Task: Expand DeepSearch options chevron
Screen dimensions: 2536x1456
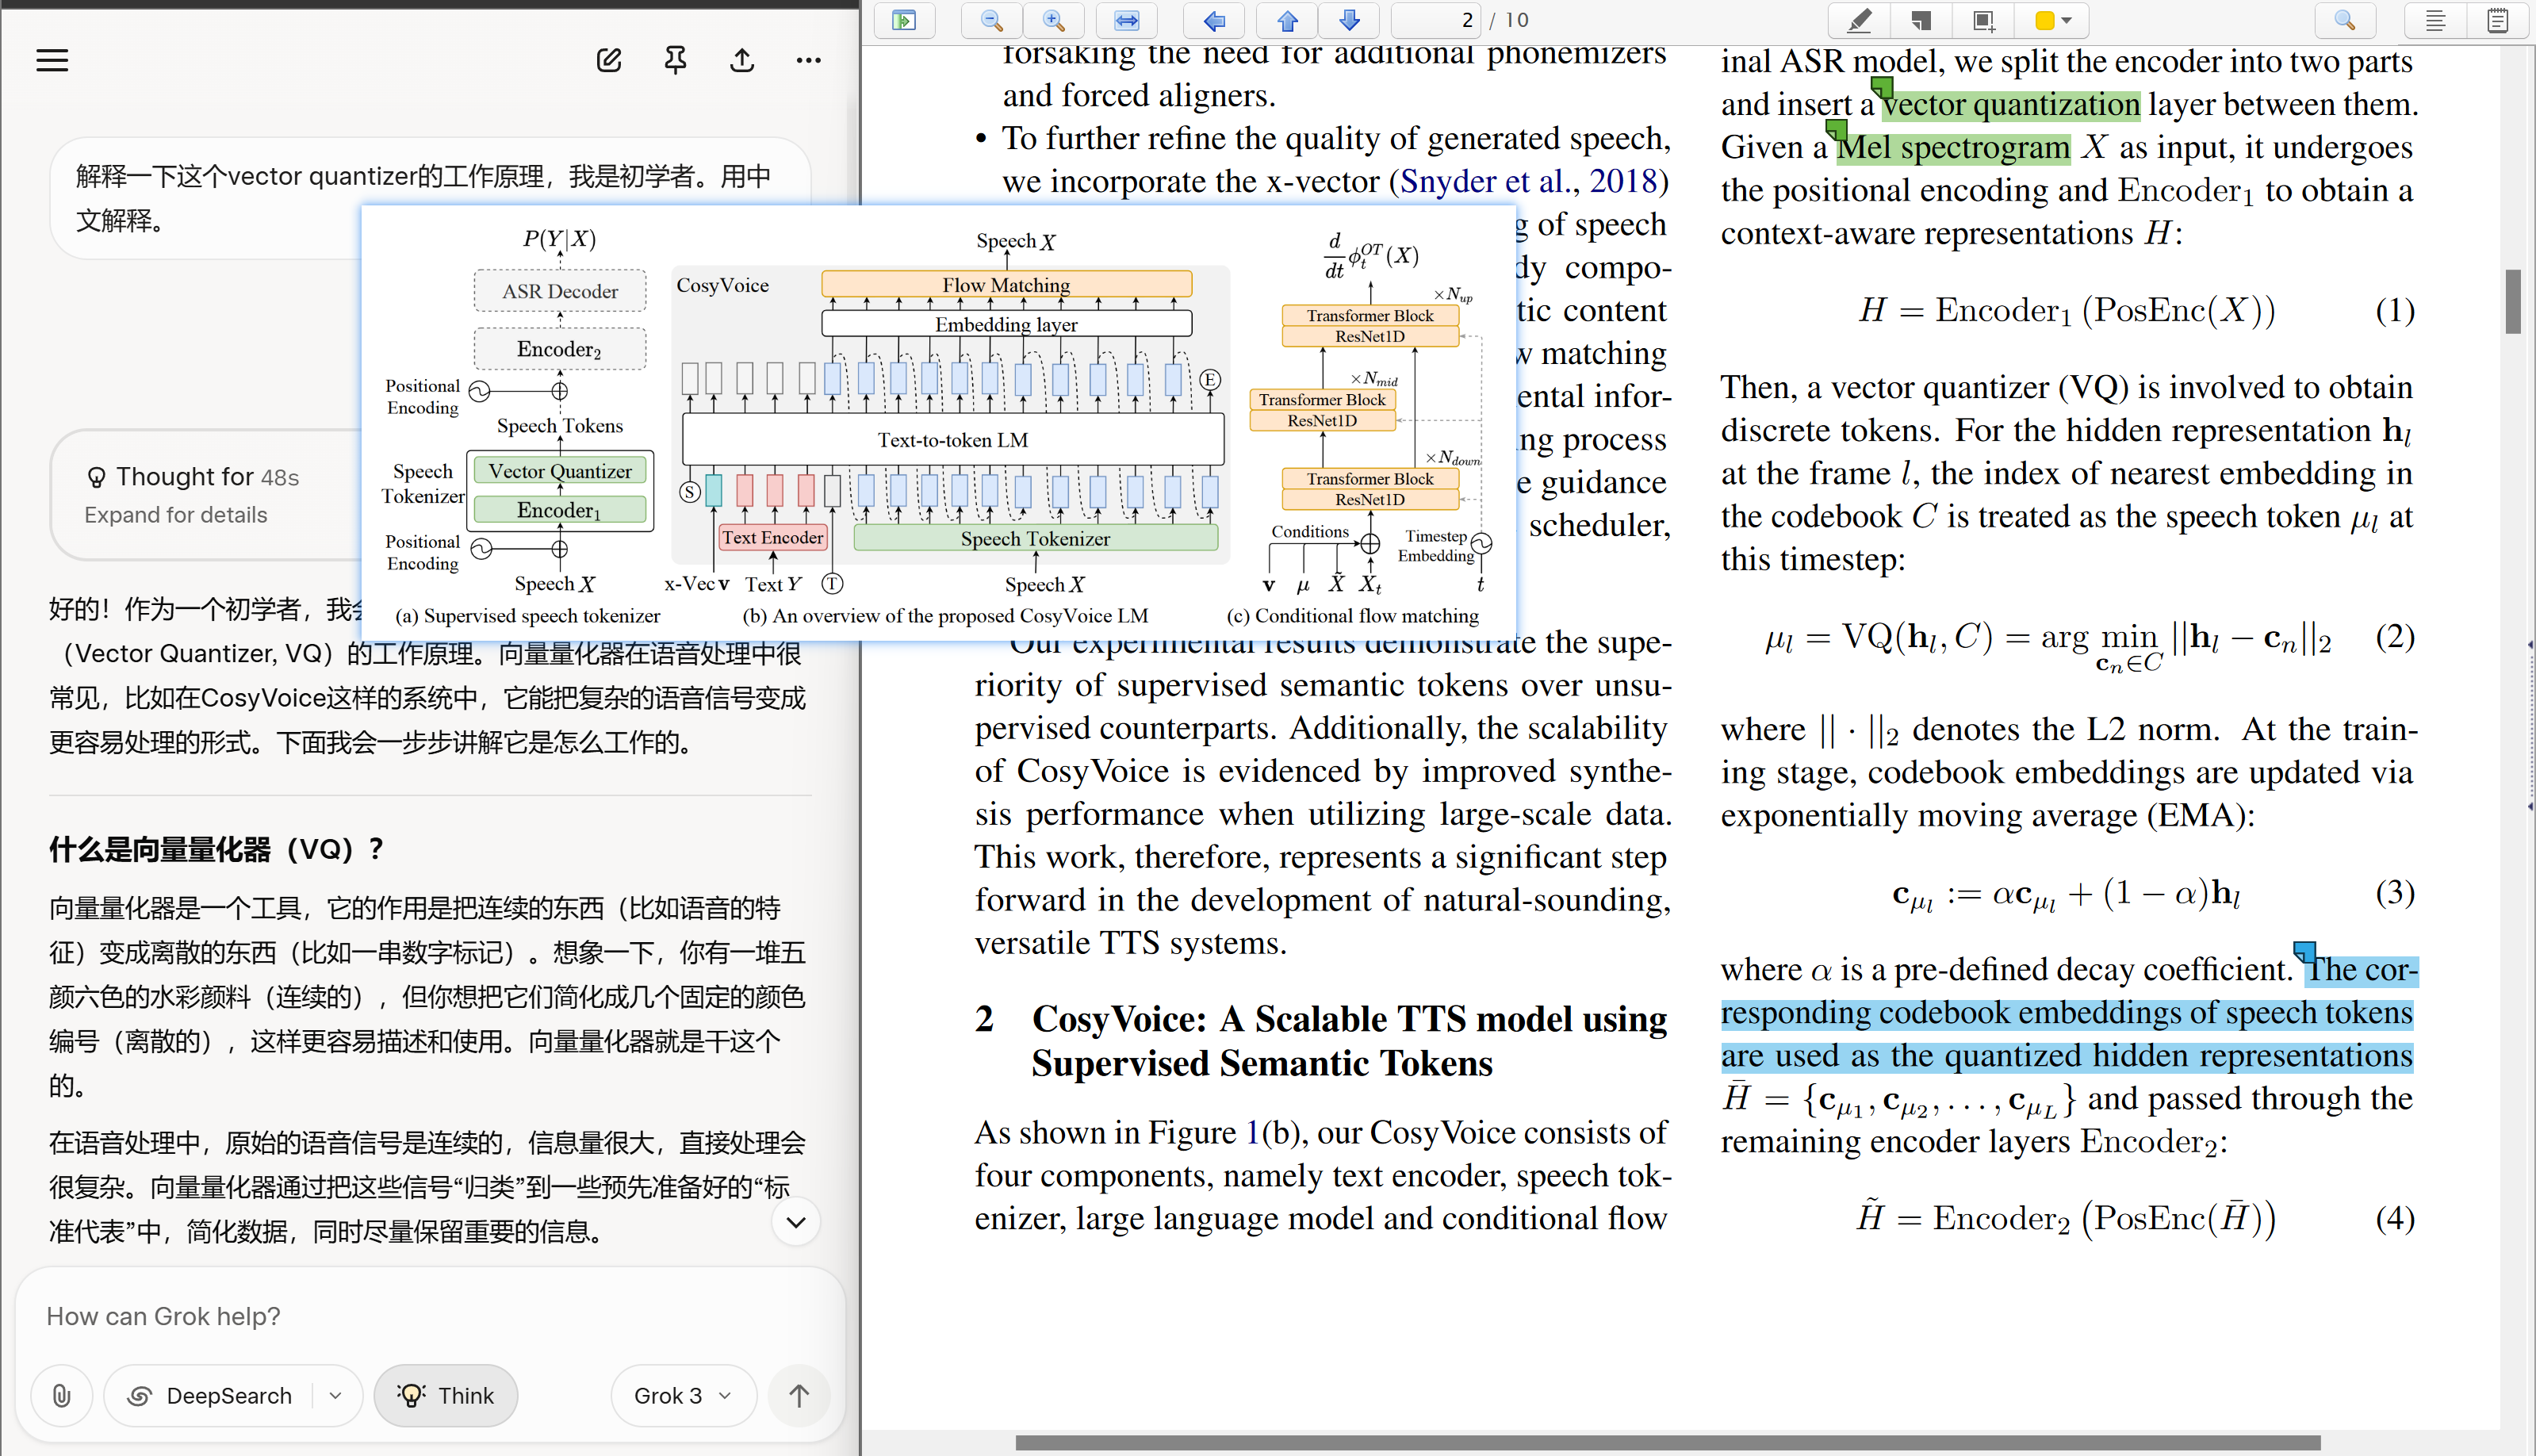Action: tap(336, 1396)
